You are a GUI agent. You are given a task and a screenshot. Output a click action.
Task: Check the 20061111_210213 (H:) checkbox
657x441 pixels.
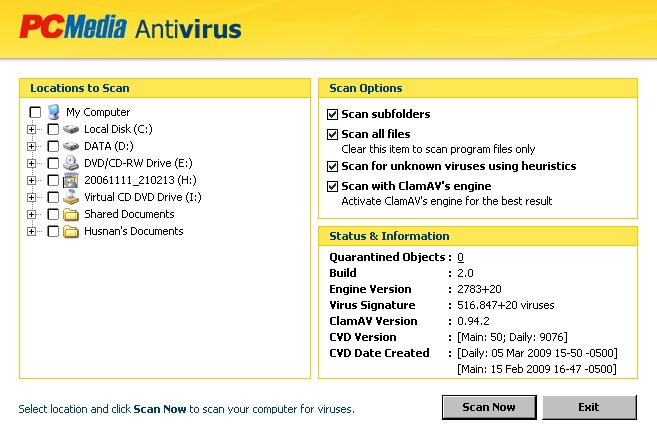coord(53,180)
